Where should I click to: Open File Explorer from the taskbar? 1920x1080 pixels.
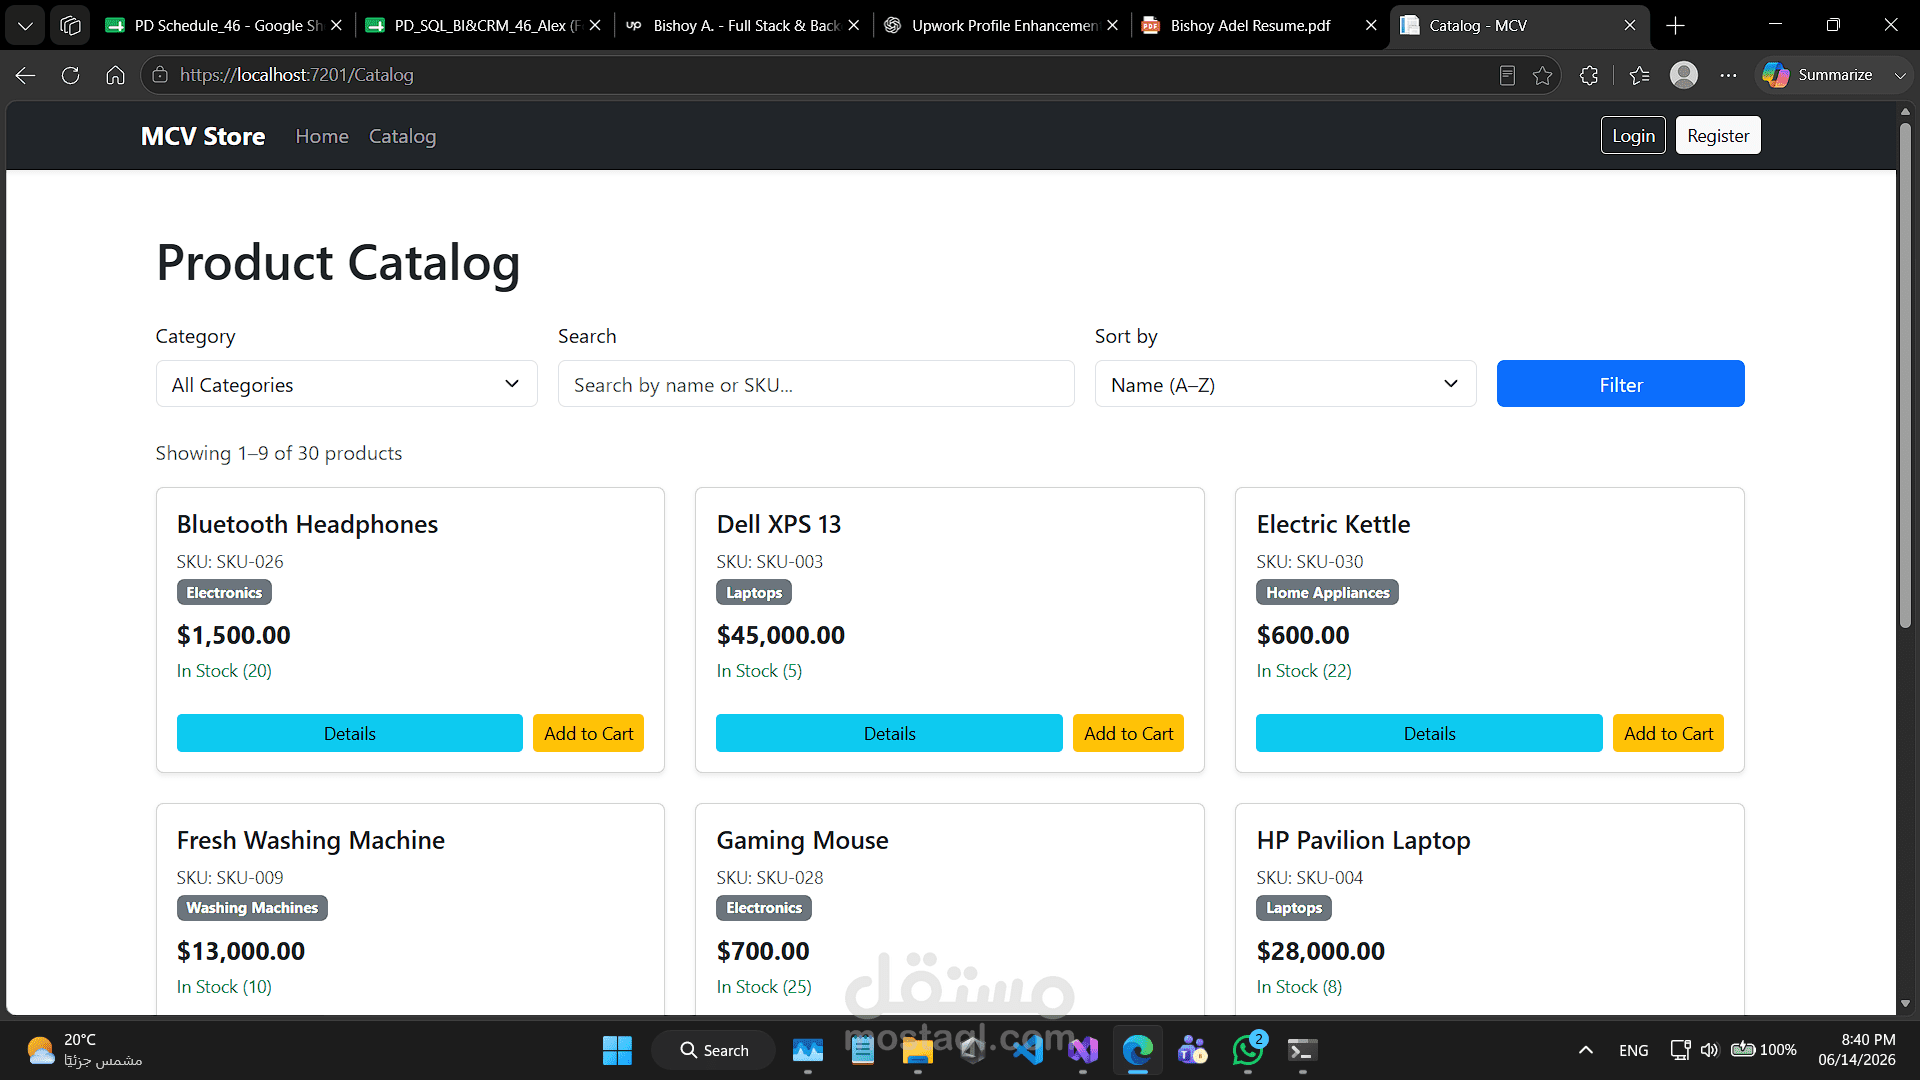pyautogui.click(x=917, y=1050)
